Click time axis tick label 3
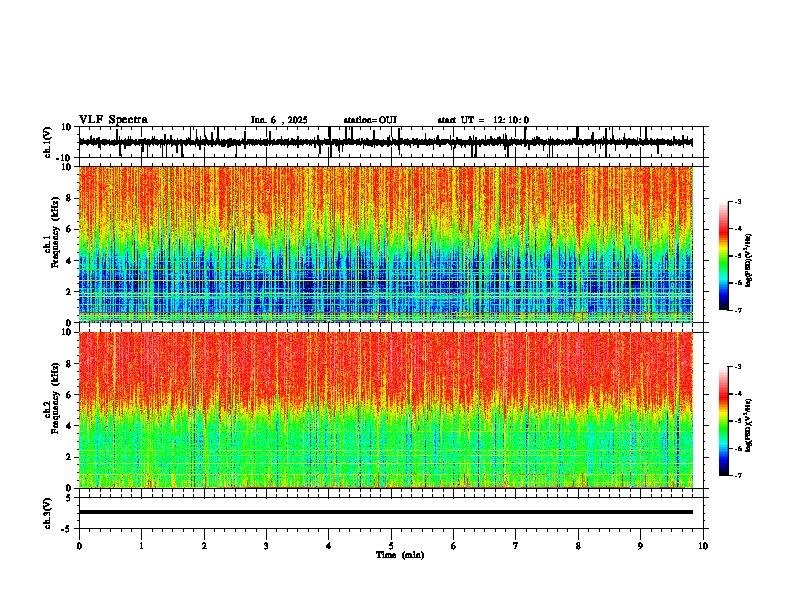Image resolution: width=792 pixels, height=612 pixels. (x=266, y=546)
